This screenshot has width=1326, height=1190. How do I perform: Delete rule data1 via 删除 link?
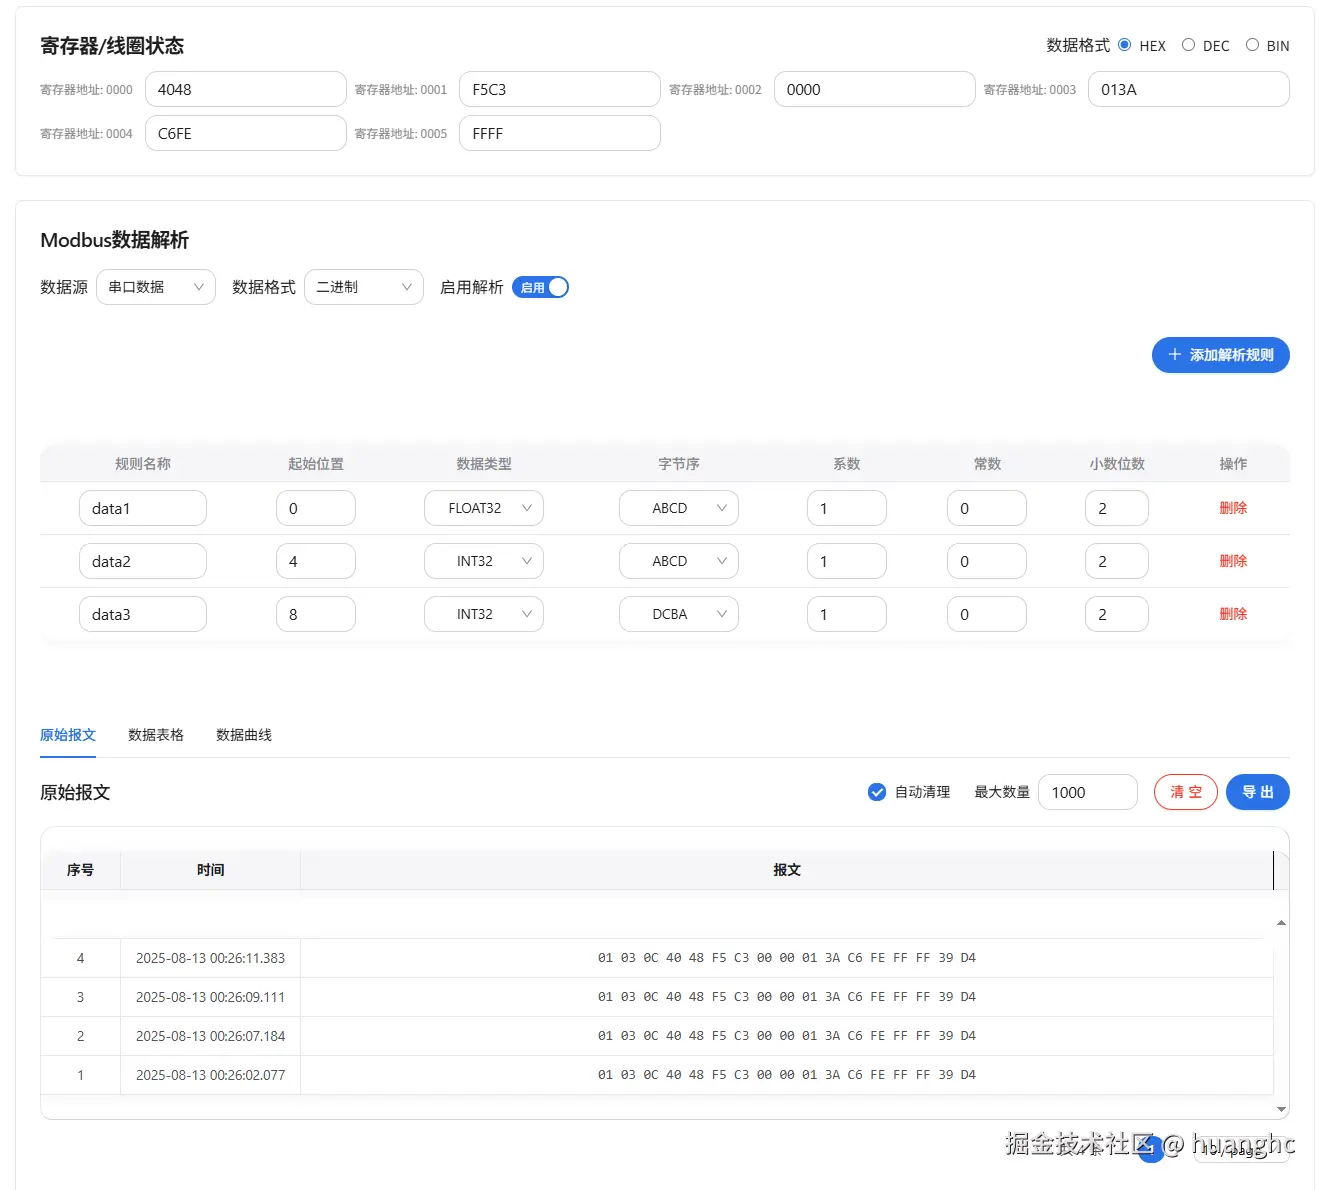tap(1233, 508)
